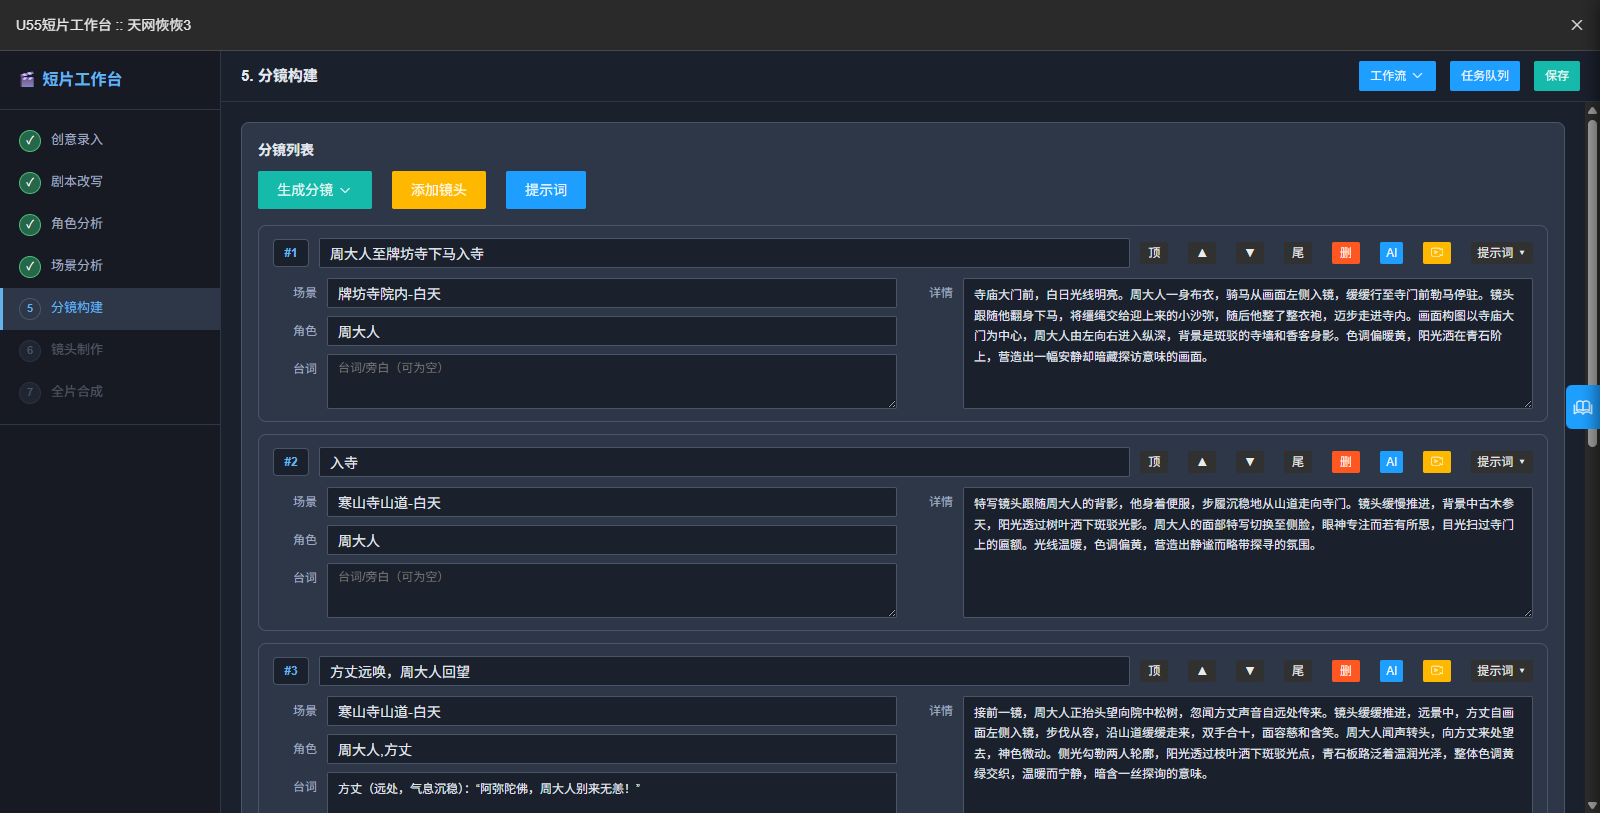Viewport: 1600px width, 813px height.
Task: Move shot #3 down with the triangle
Action: (1250, 671)
